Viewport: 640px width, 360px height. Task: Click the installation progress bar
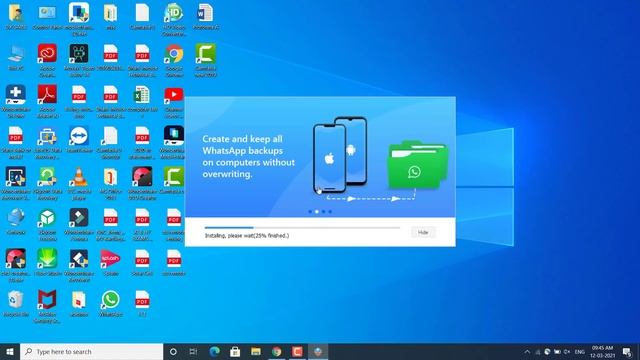click(302, 227)
